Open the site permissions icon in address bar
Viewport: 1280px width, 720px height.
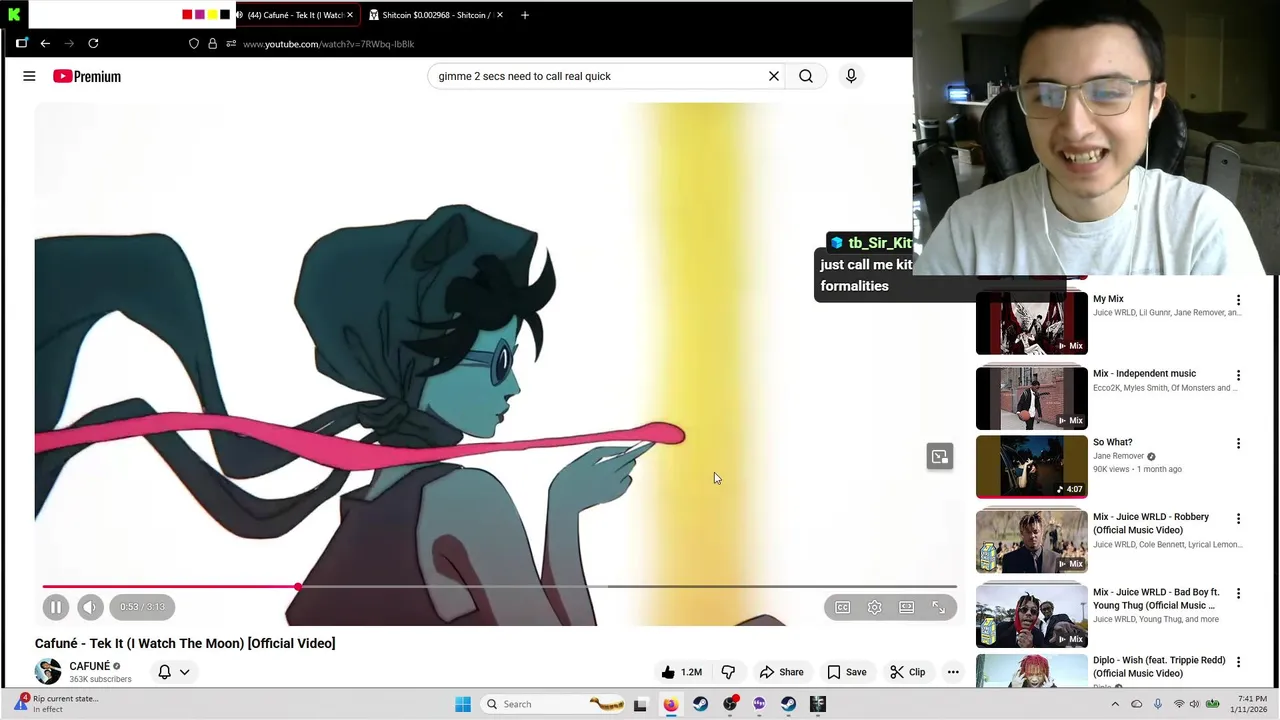(x=231, y=44)
